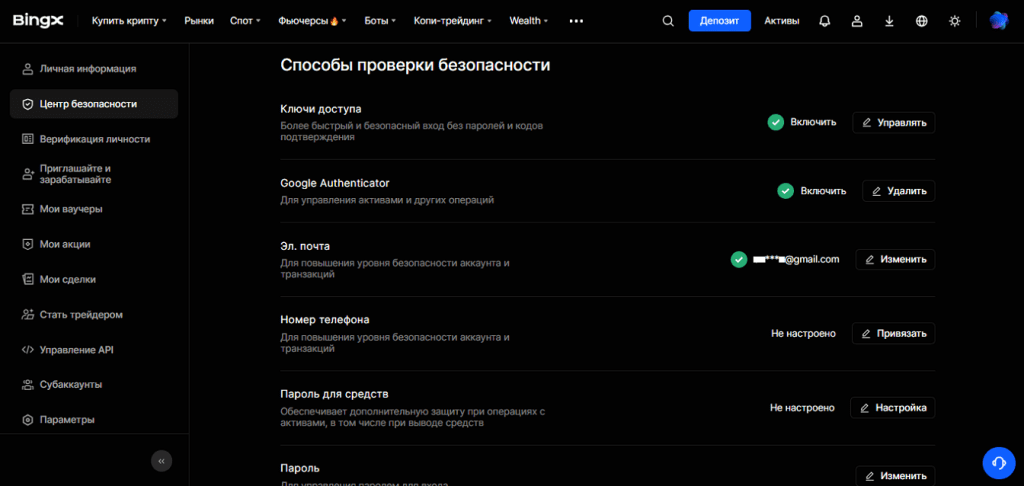Click the Субаккаунты people icon
The height and width of the screenshot is (486, 1024).
click(x=27, y=384)
